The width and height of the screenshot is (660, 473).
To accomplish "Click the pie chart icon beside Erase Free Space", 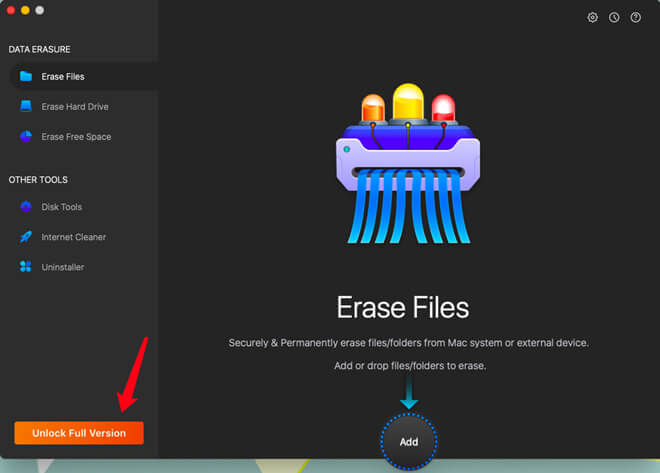I will click(26, 136).
